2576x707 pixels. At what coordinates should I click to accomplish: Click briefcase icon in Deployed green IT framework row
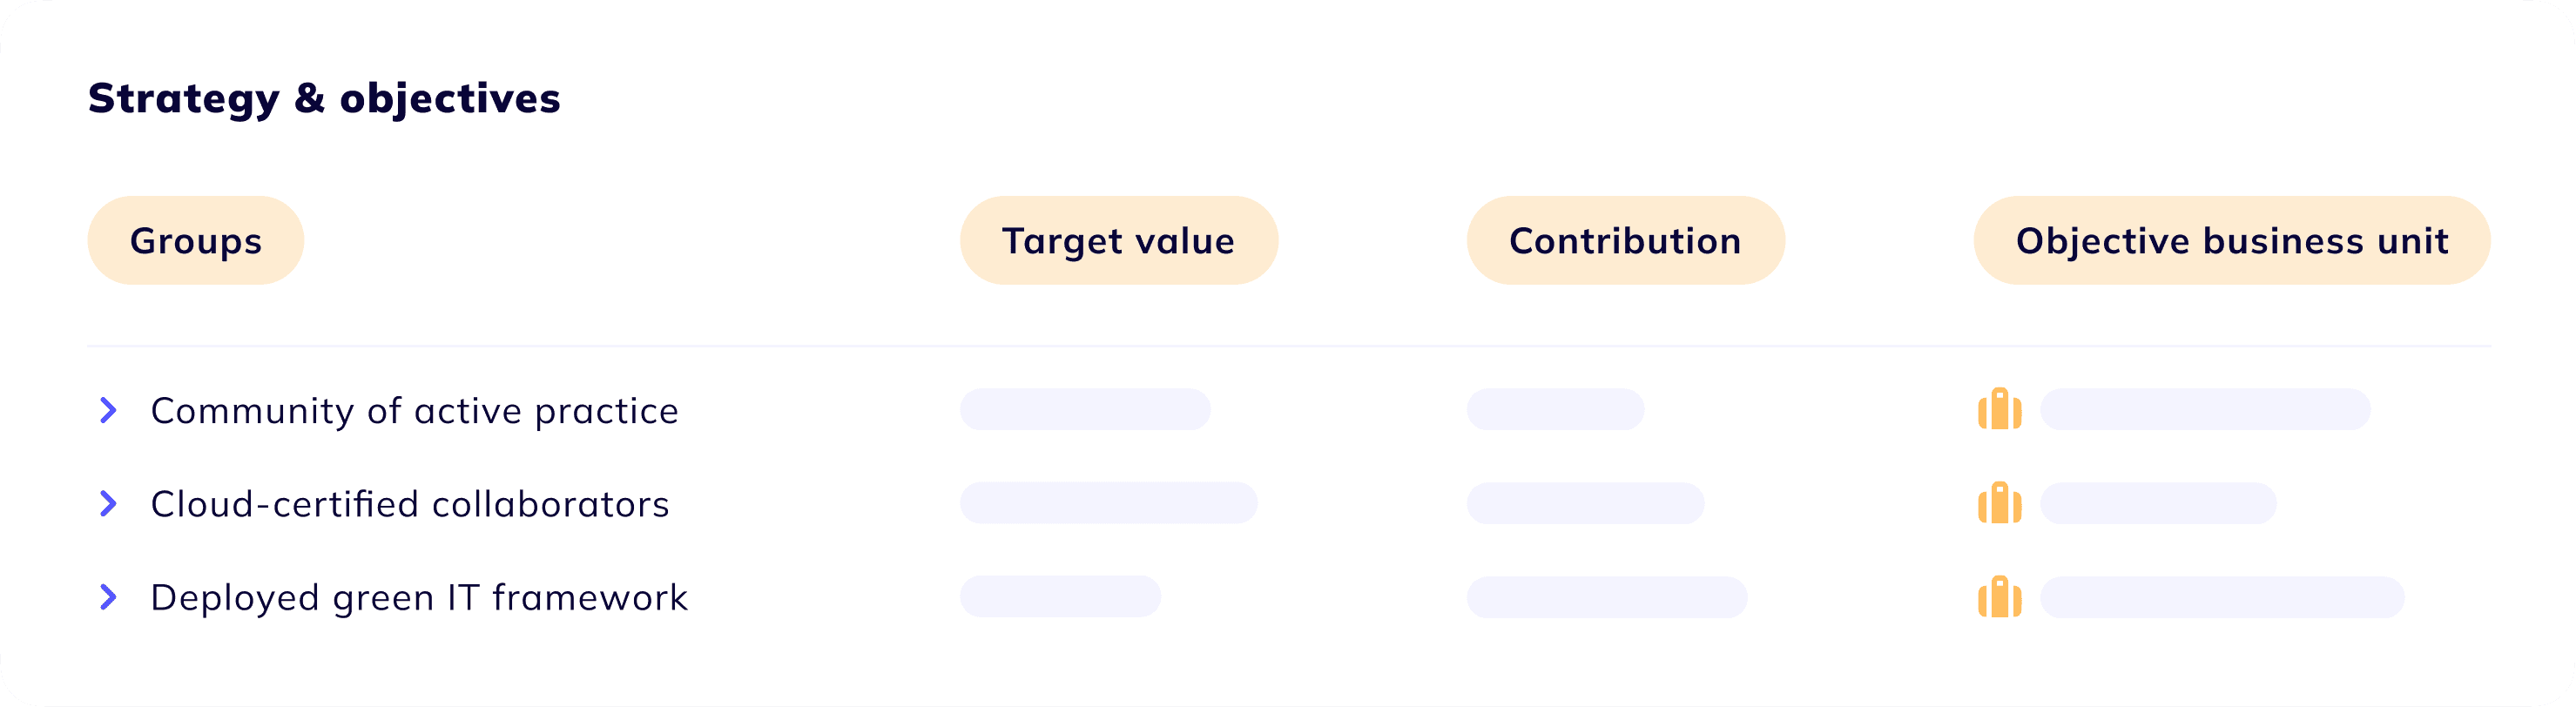pyautogui.click(x=1999, y=597)
